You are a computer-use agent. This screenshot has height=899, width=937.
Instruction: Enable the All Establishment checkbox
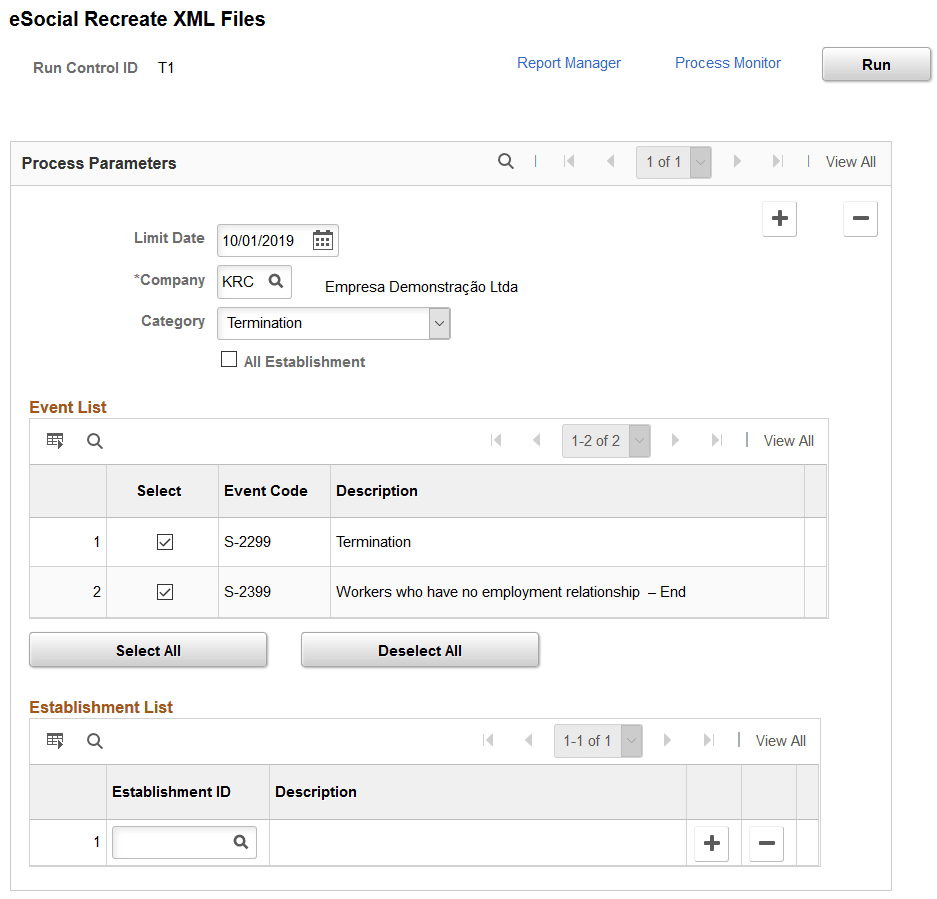coord(229,358)
